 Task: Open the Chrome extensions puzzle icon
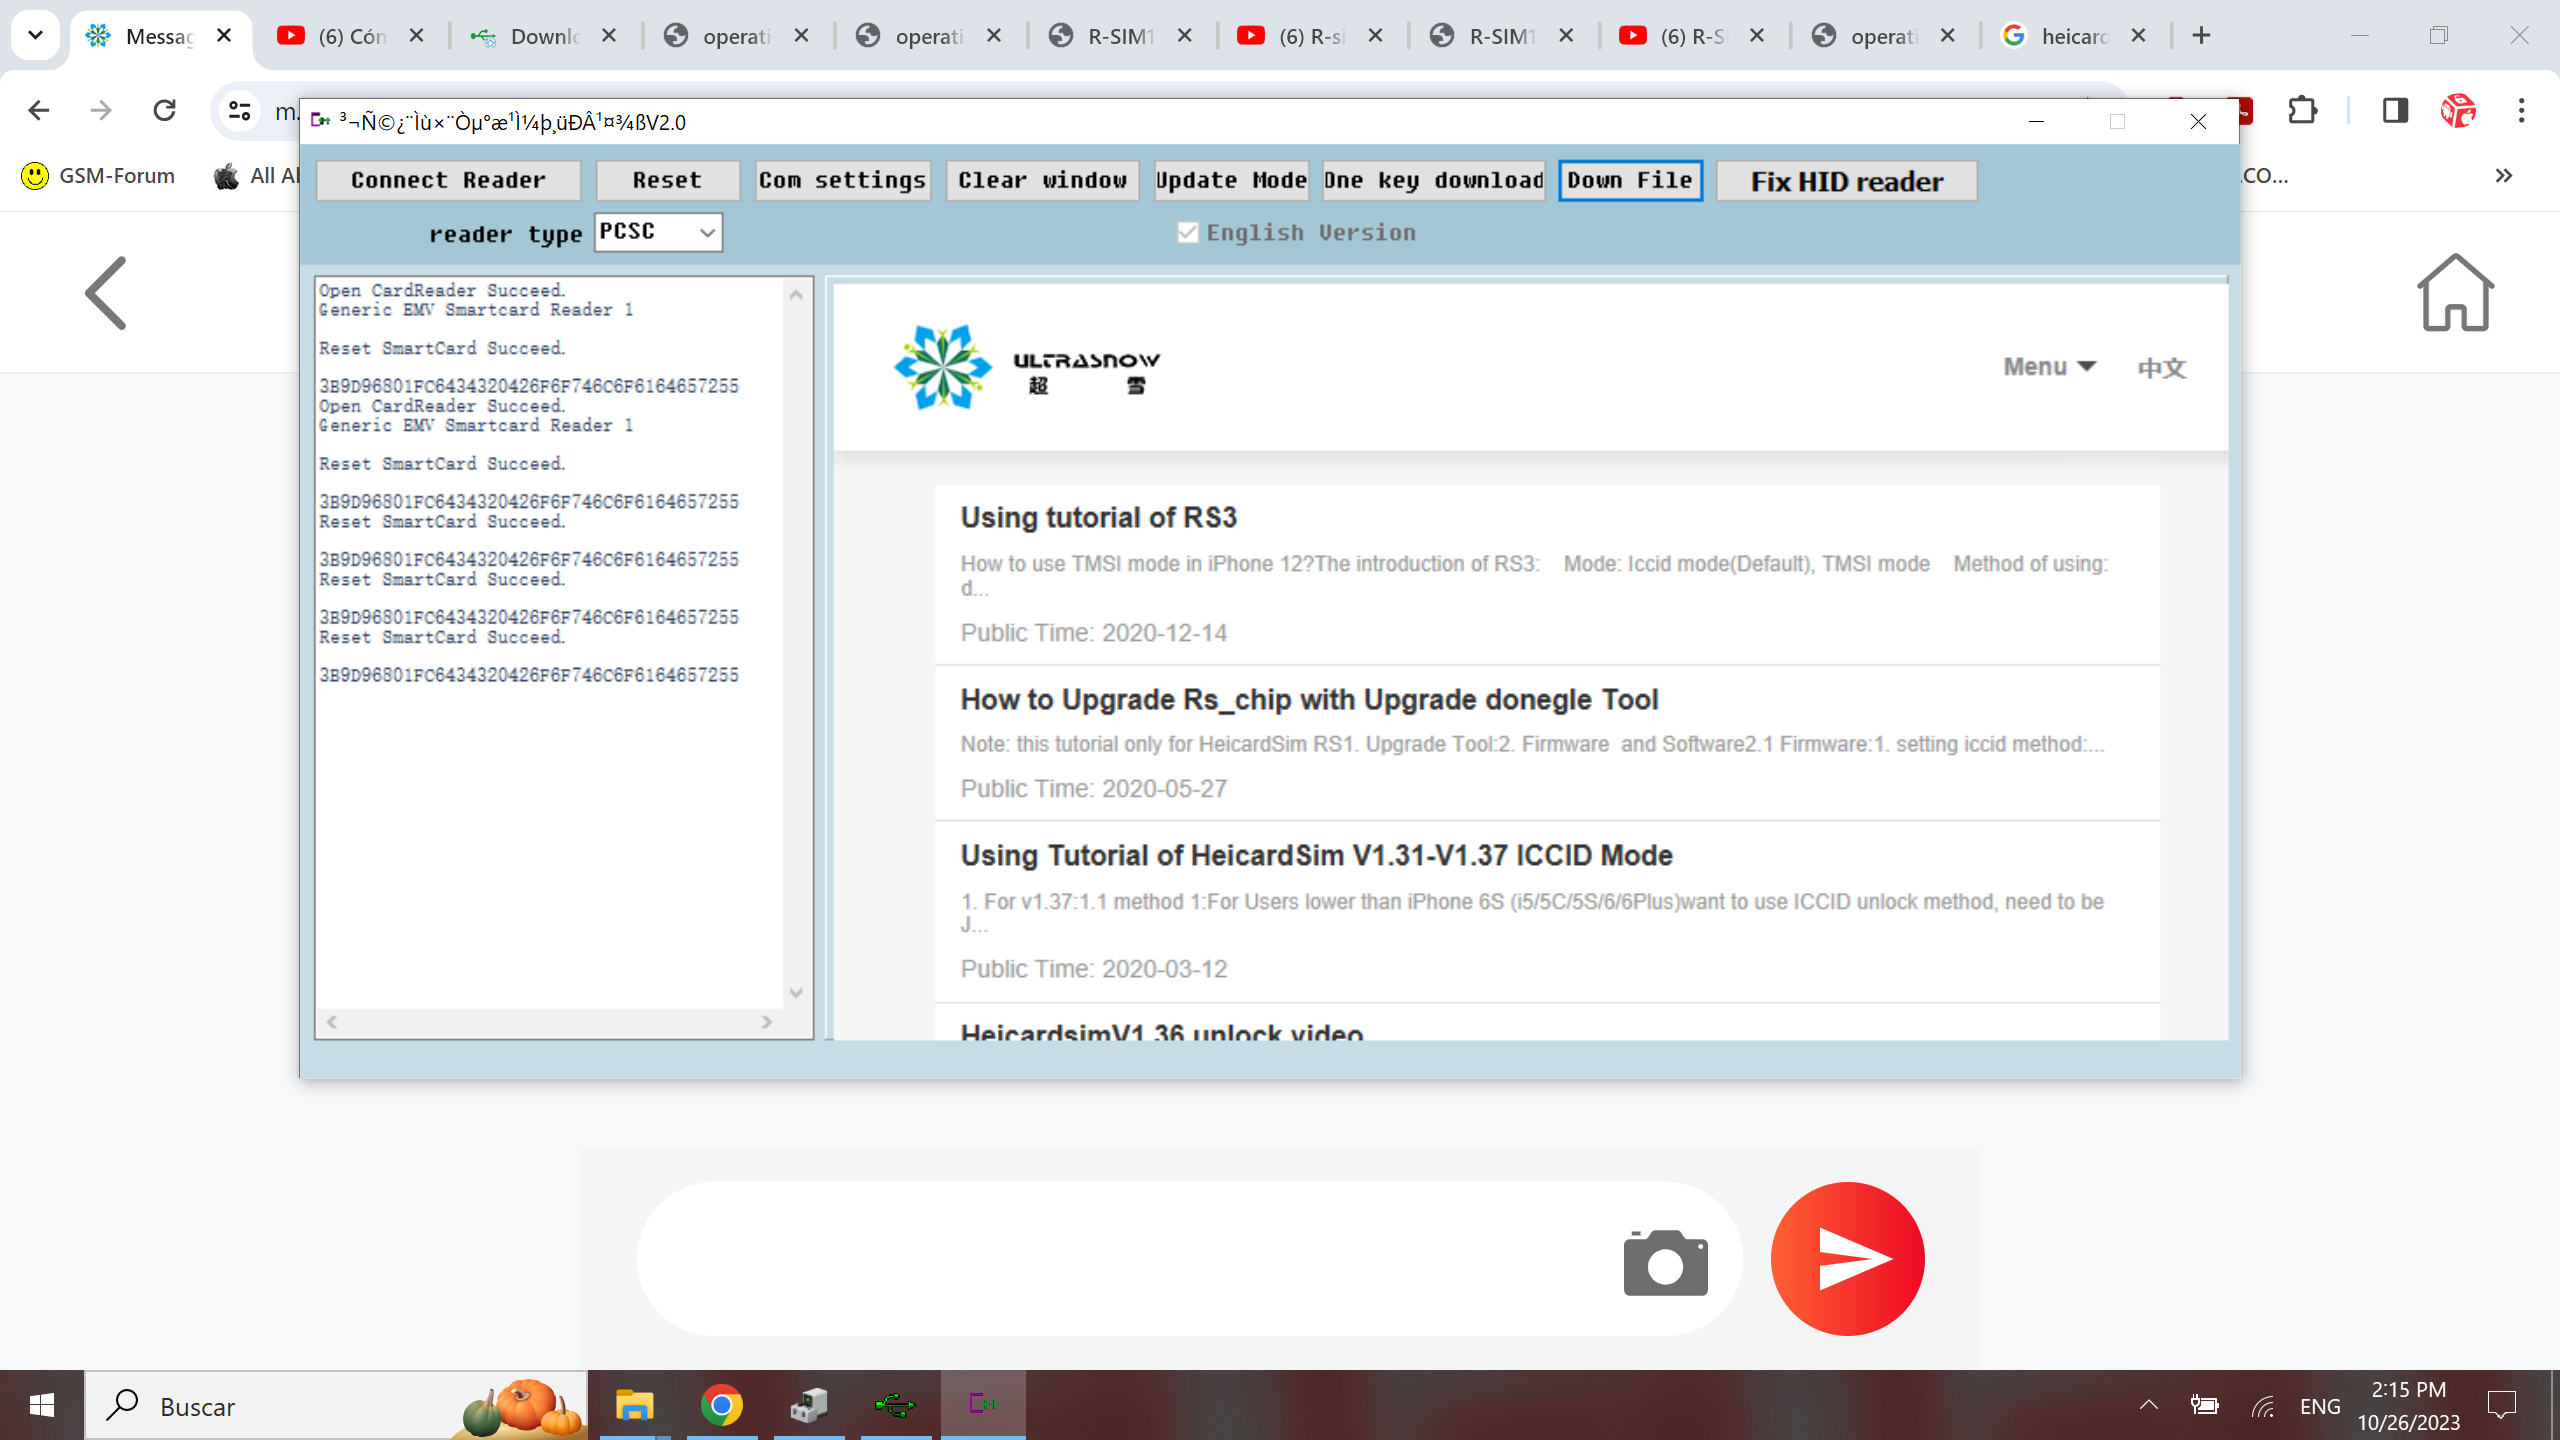pos(2303,110)
